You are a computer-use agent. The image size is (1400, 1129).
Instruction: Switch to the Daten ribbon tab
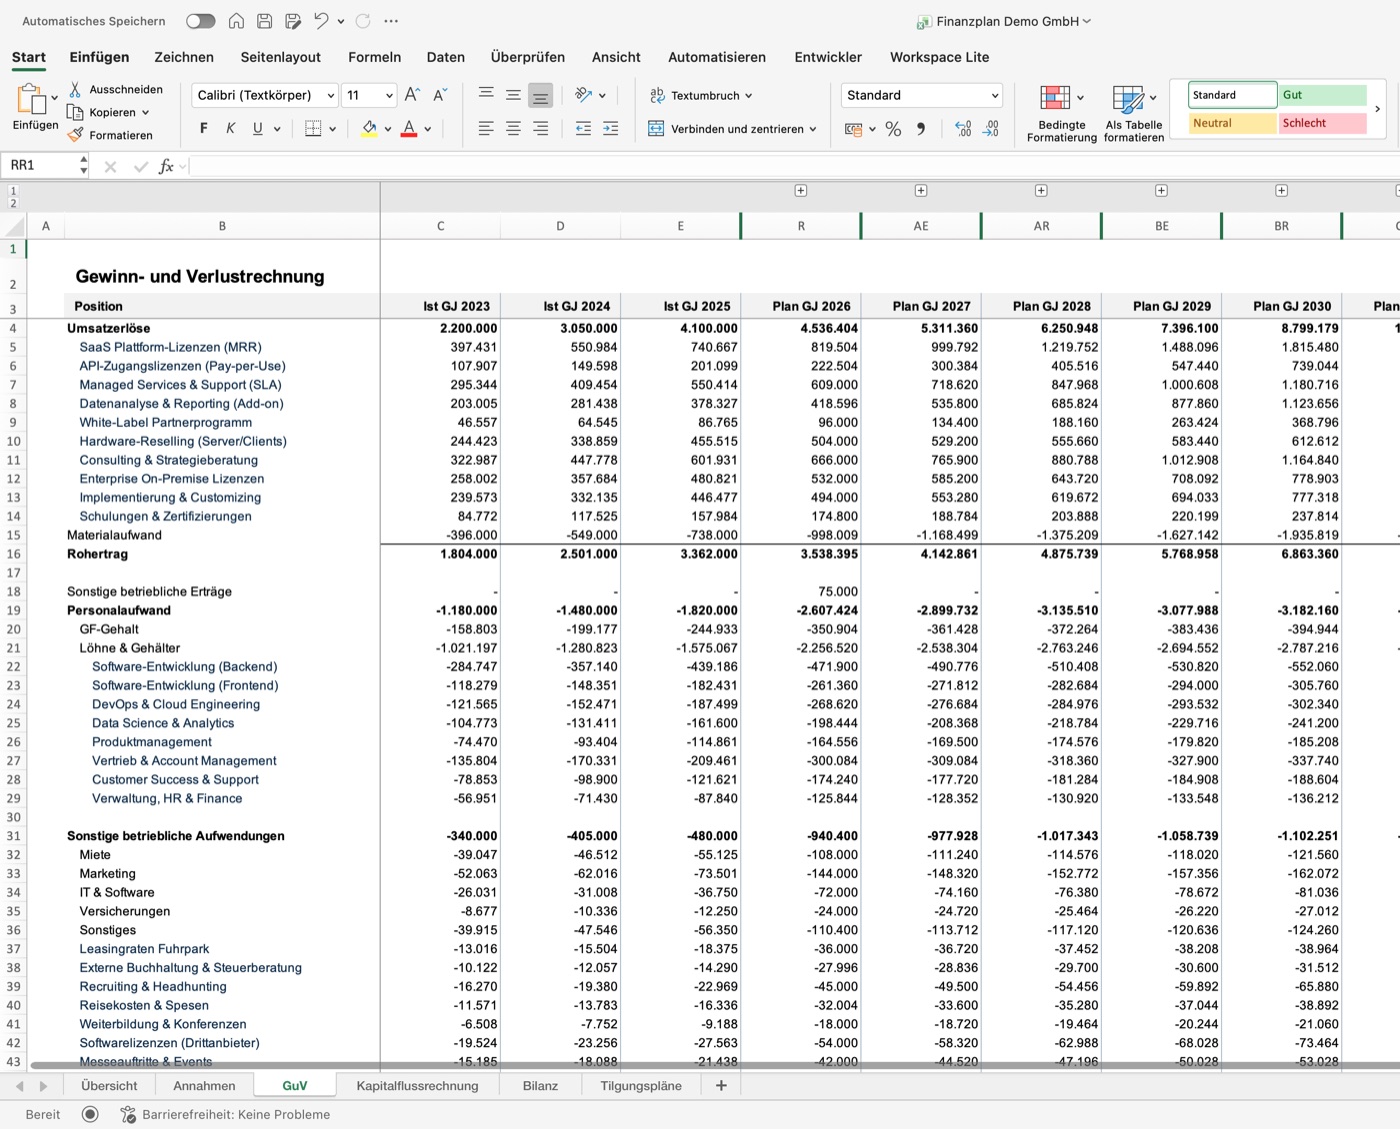click(446, 57)
